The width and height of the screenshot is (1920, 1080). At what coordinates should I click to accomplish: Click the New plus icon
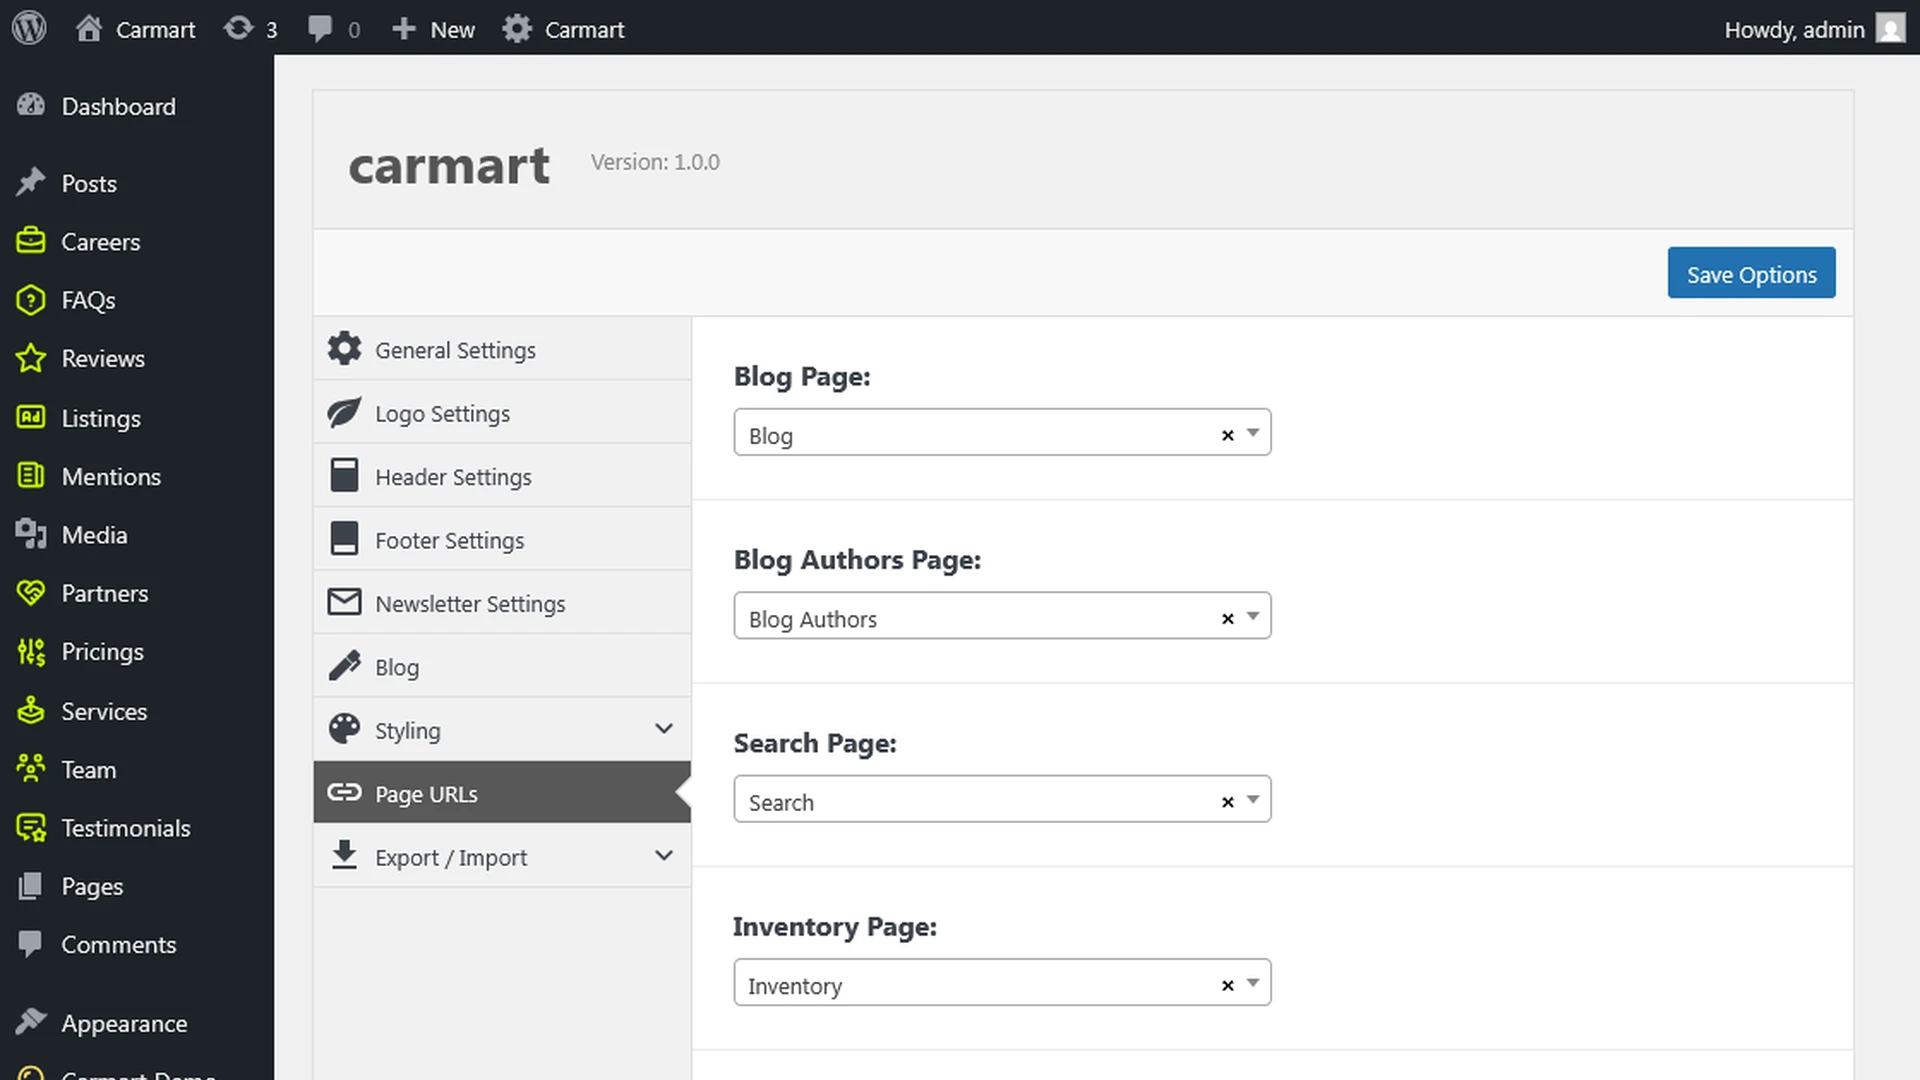[x=403, y=29]
